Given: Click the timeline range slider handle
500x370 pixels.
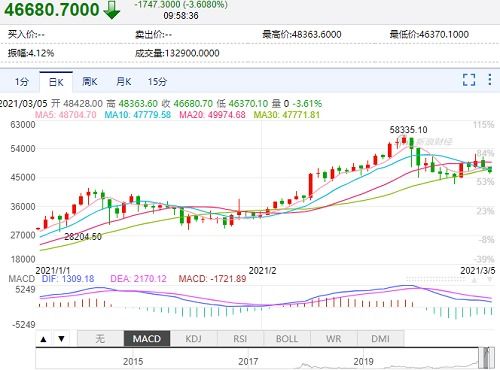Looking at the screenshot, I should tap(487, 358).
